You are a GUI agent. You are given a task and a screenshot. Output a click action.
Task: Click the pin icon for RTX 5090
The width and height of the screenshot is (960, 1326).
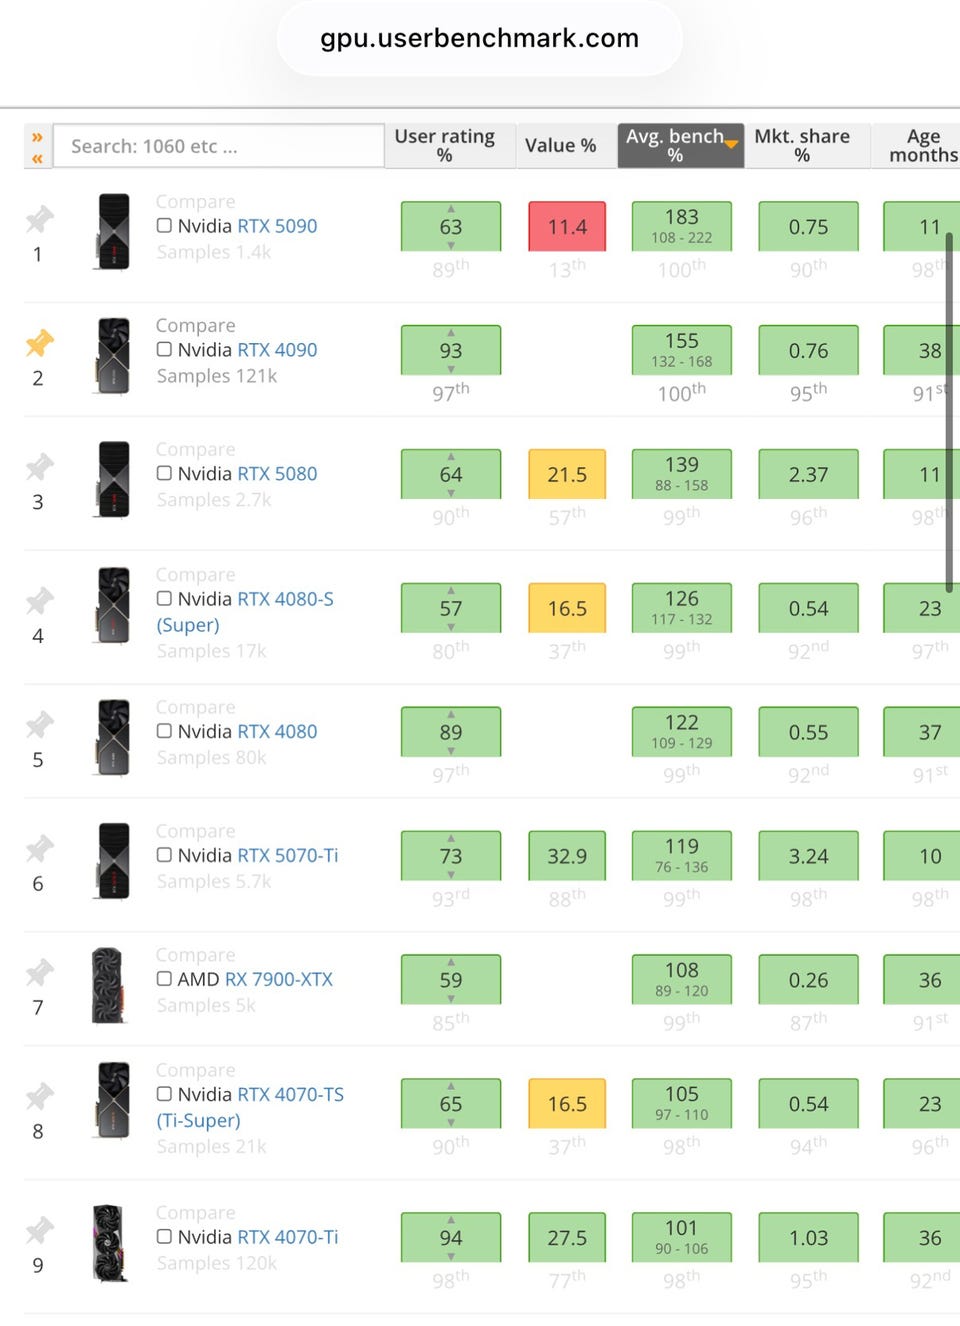click(39, 219)
